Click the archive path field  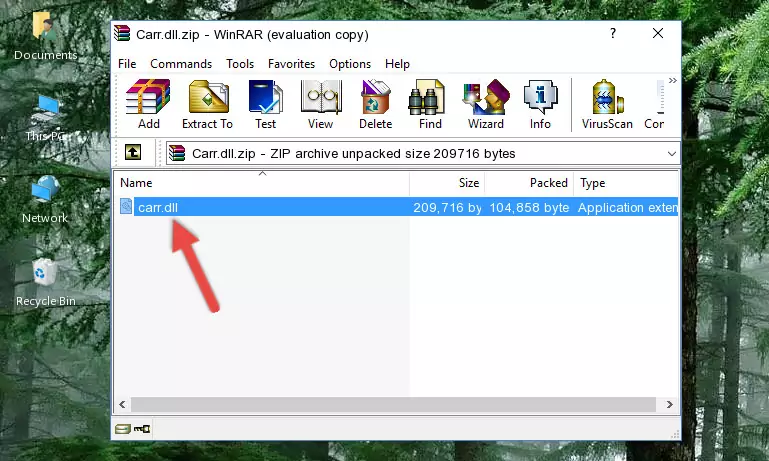tap(423, 154)
